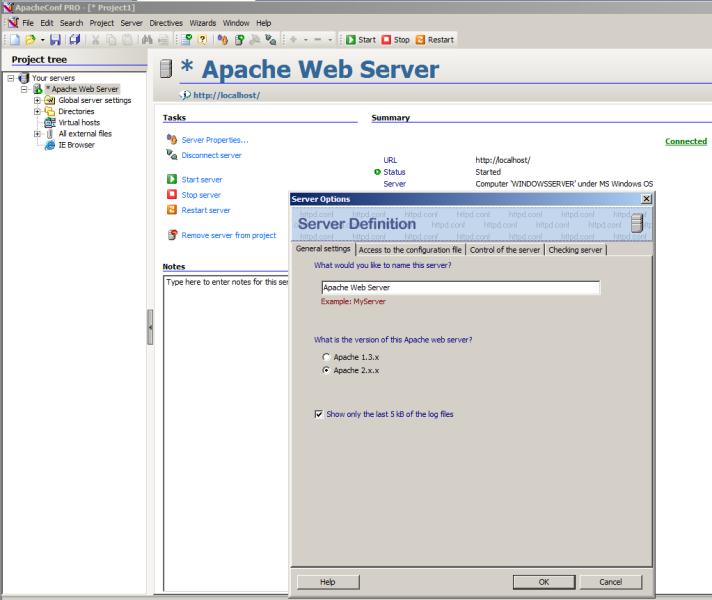Open the Project menu
This screenshot has height=600, width=712.
point(102,23)
